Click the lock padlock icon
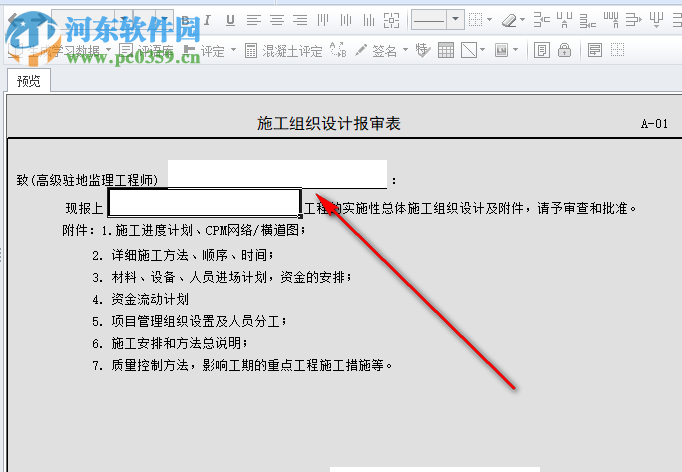 point(565,50)
